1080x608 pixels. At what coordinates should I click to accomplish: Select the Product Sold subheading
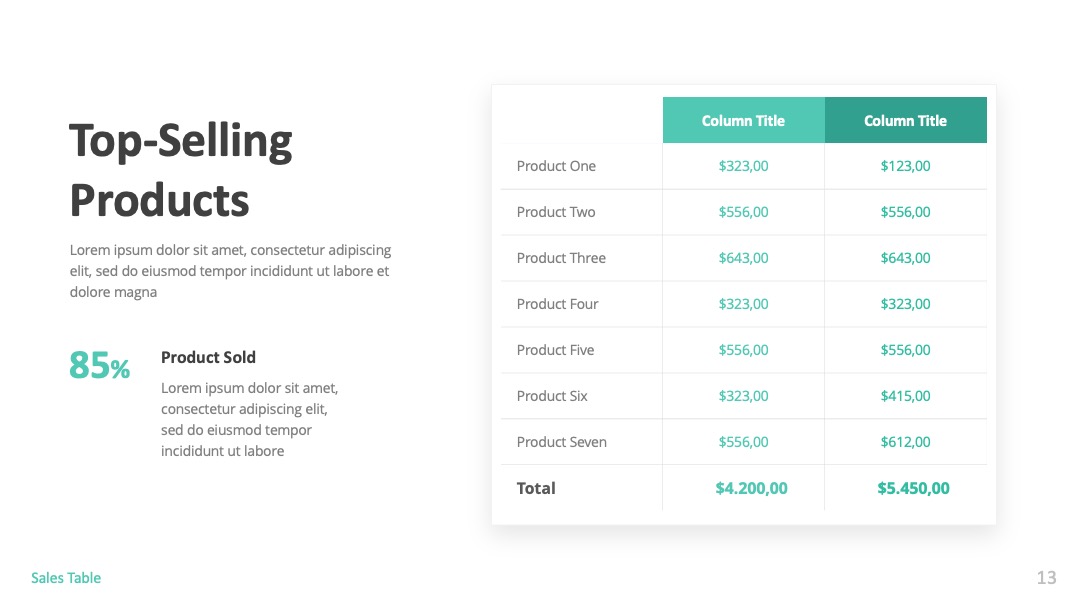click(208, 357)
